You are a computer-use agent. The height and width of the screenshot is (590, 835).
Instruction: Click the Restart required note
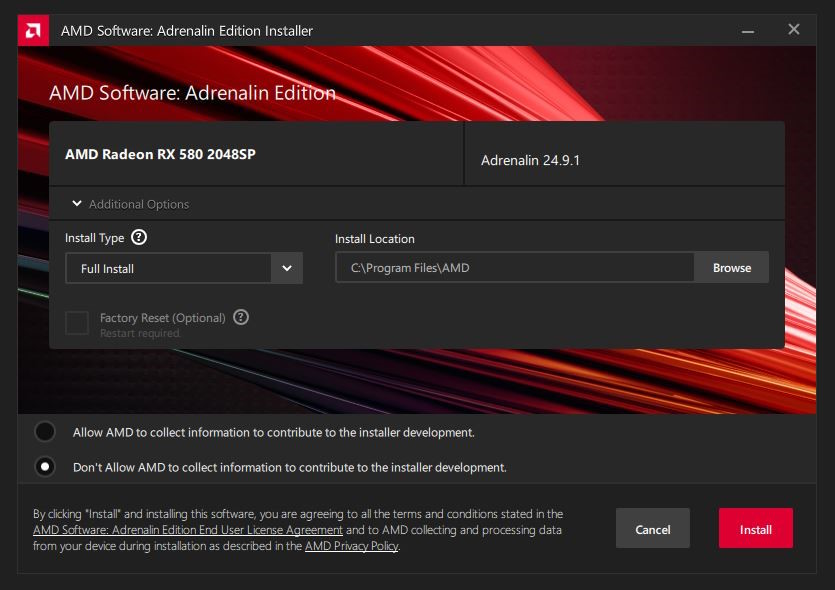140,333
